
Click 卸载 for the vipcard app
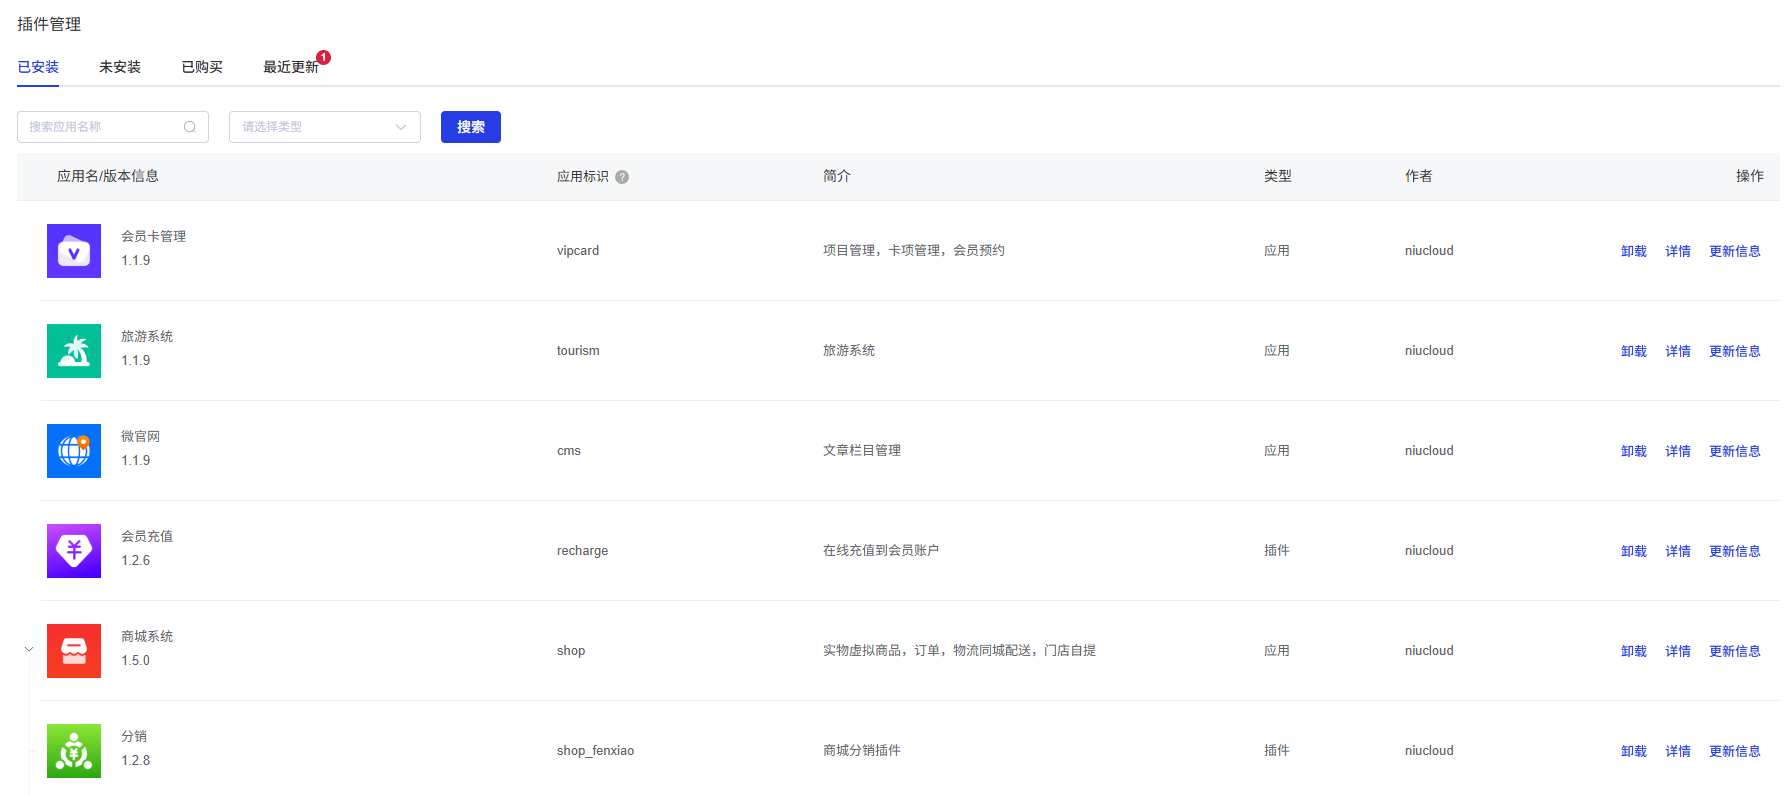[x=1633, y=251]
